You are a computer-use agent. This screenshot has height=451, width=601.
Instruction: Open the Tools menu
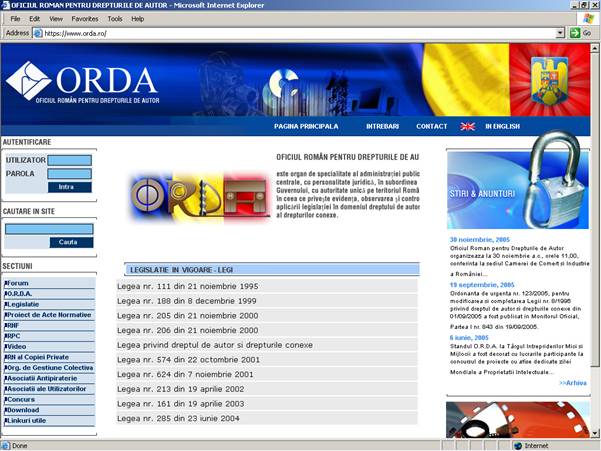115,18
